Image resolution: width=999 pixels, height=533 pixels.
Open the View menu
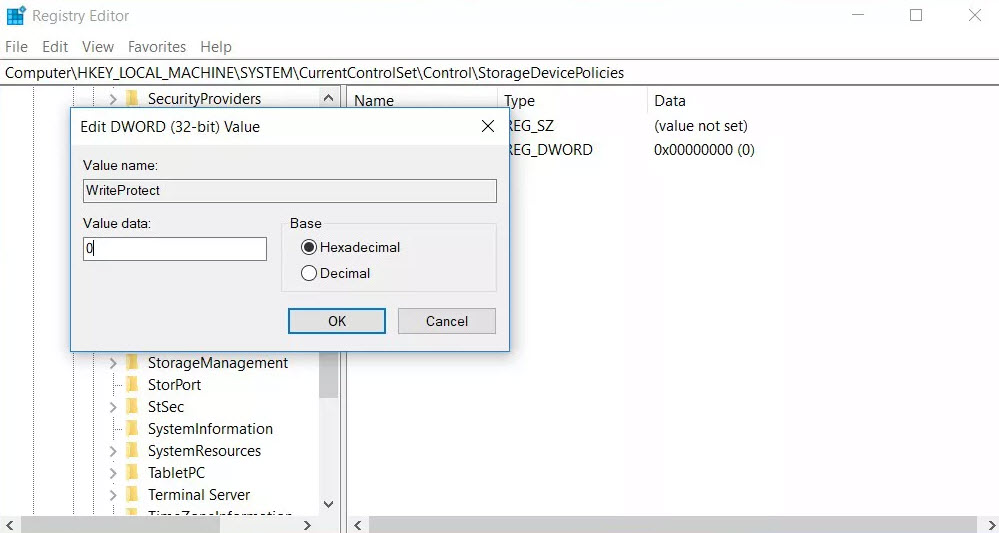coord(97,46)
